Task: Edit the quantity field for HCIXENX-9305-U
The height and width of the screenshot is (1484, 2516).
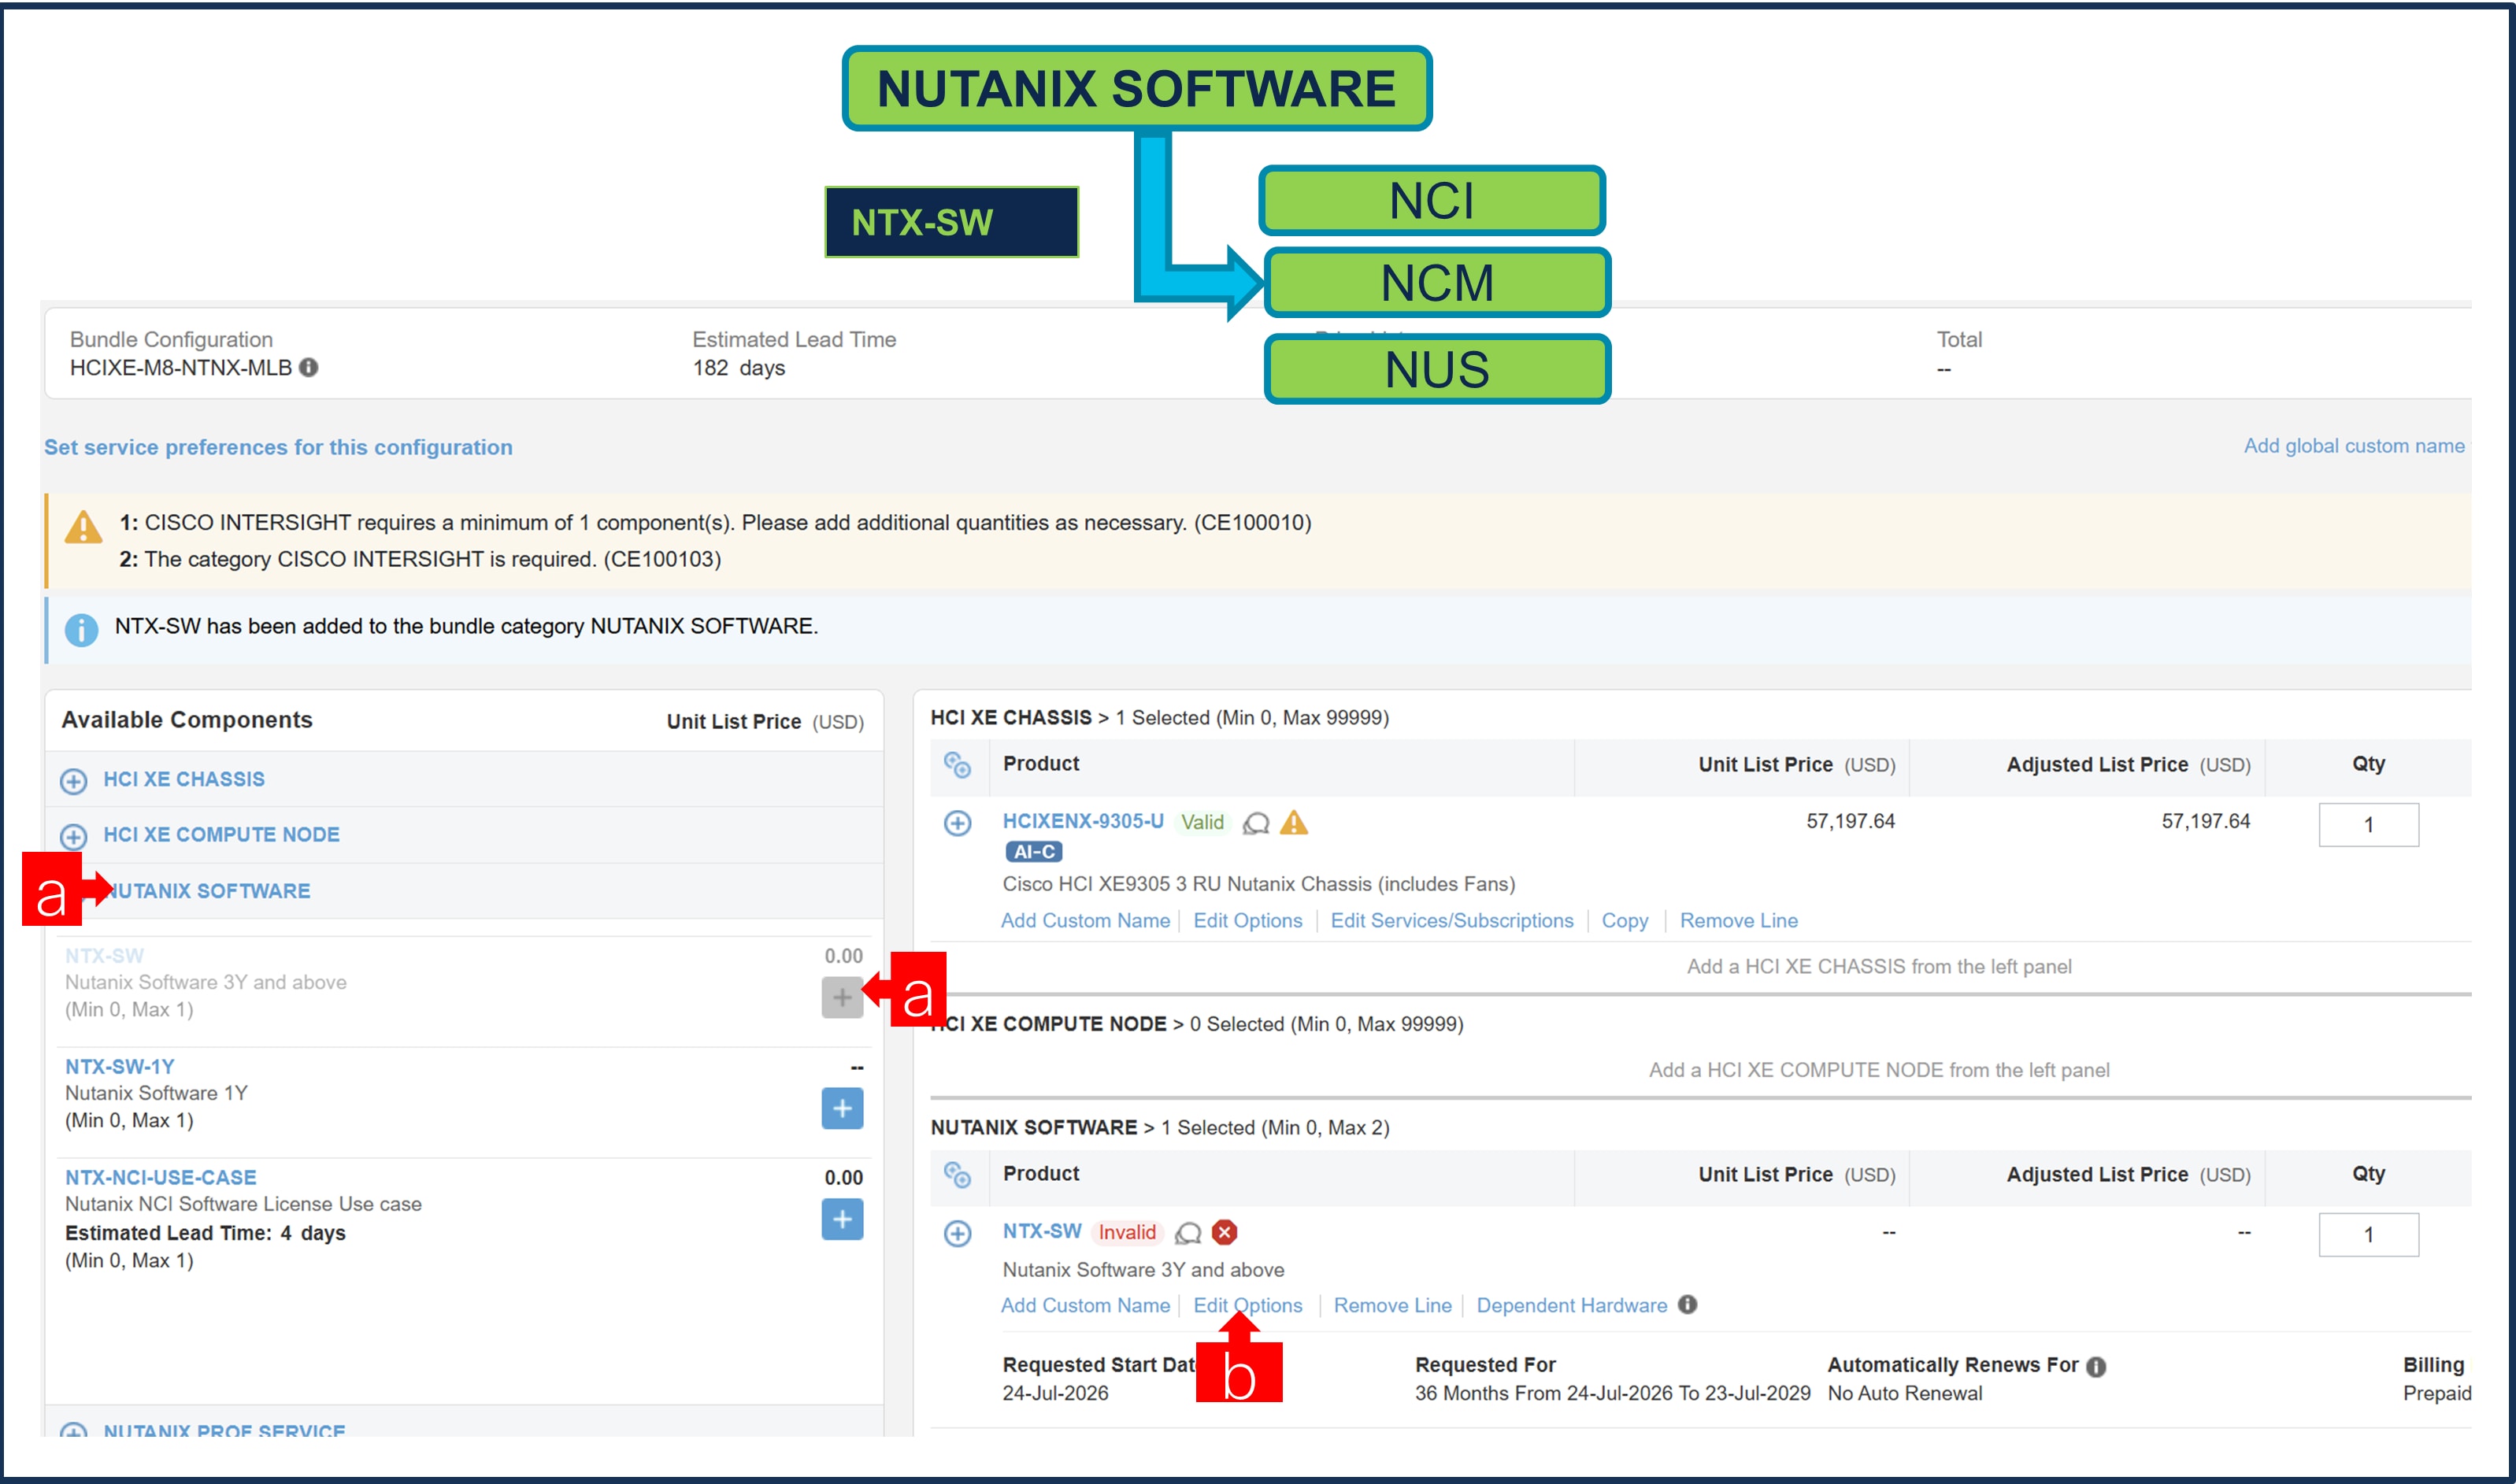Action: (x=2369, y=825)
